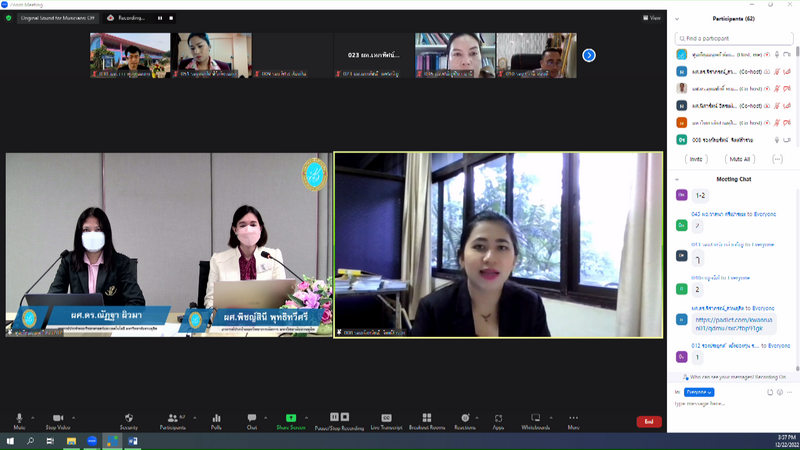Open the View menu at top right

pos(652,18)
